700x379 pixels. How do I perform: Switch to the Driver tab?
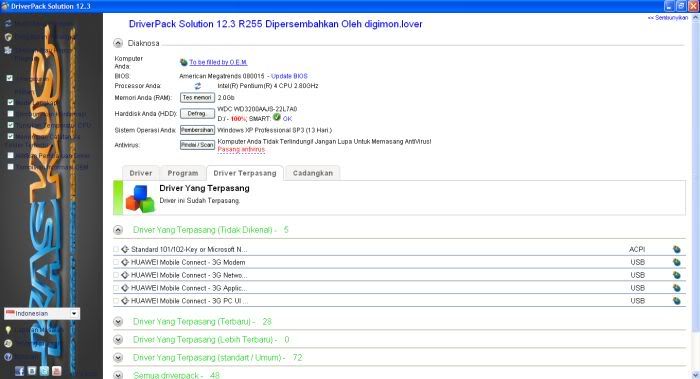tap(141, 173)
